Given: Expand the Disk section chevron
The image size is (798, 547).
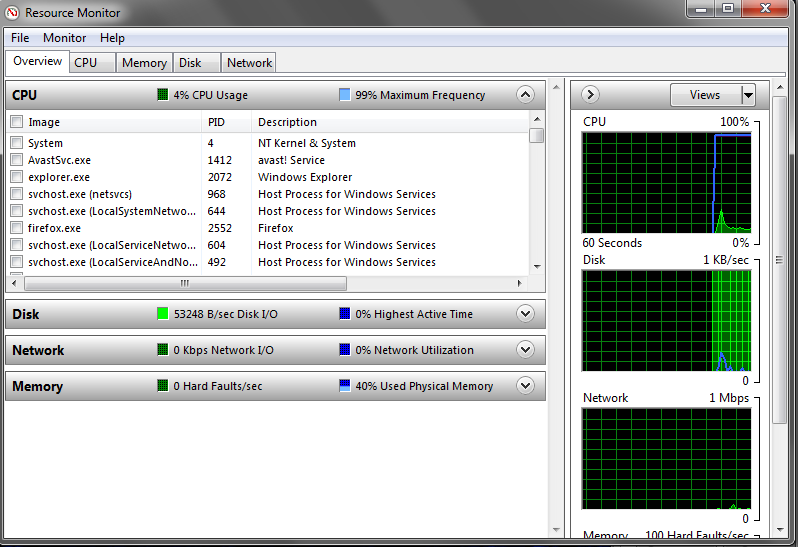Looking at the screenshot, I should (x=525, y=314).
